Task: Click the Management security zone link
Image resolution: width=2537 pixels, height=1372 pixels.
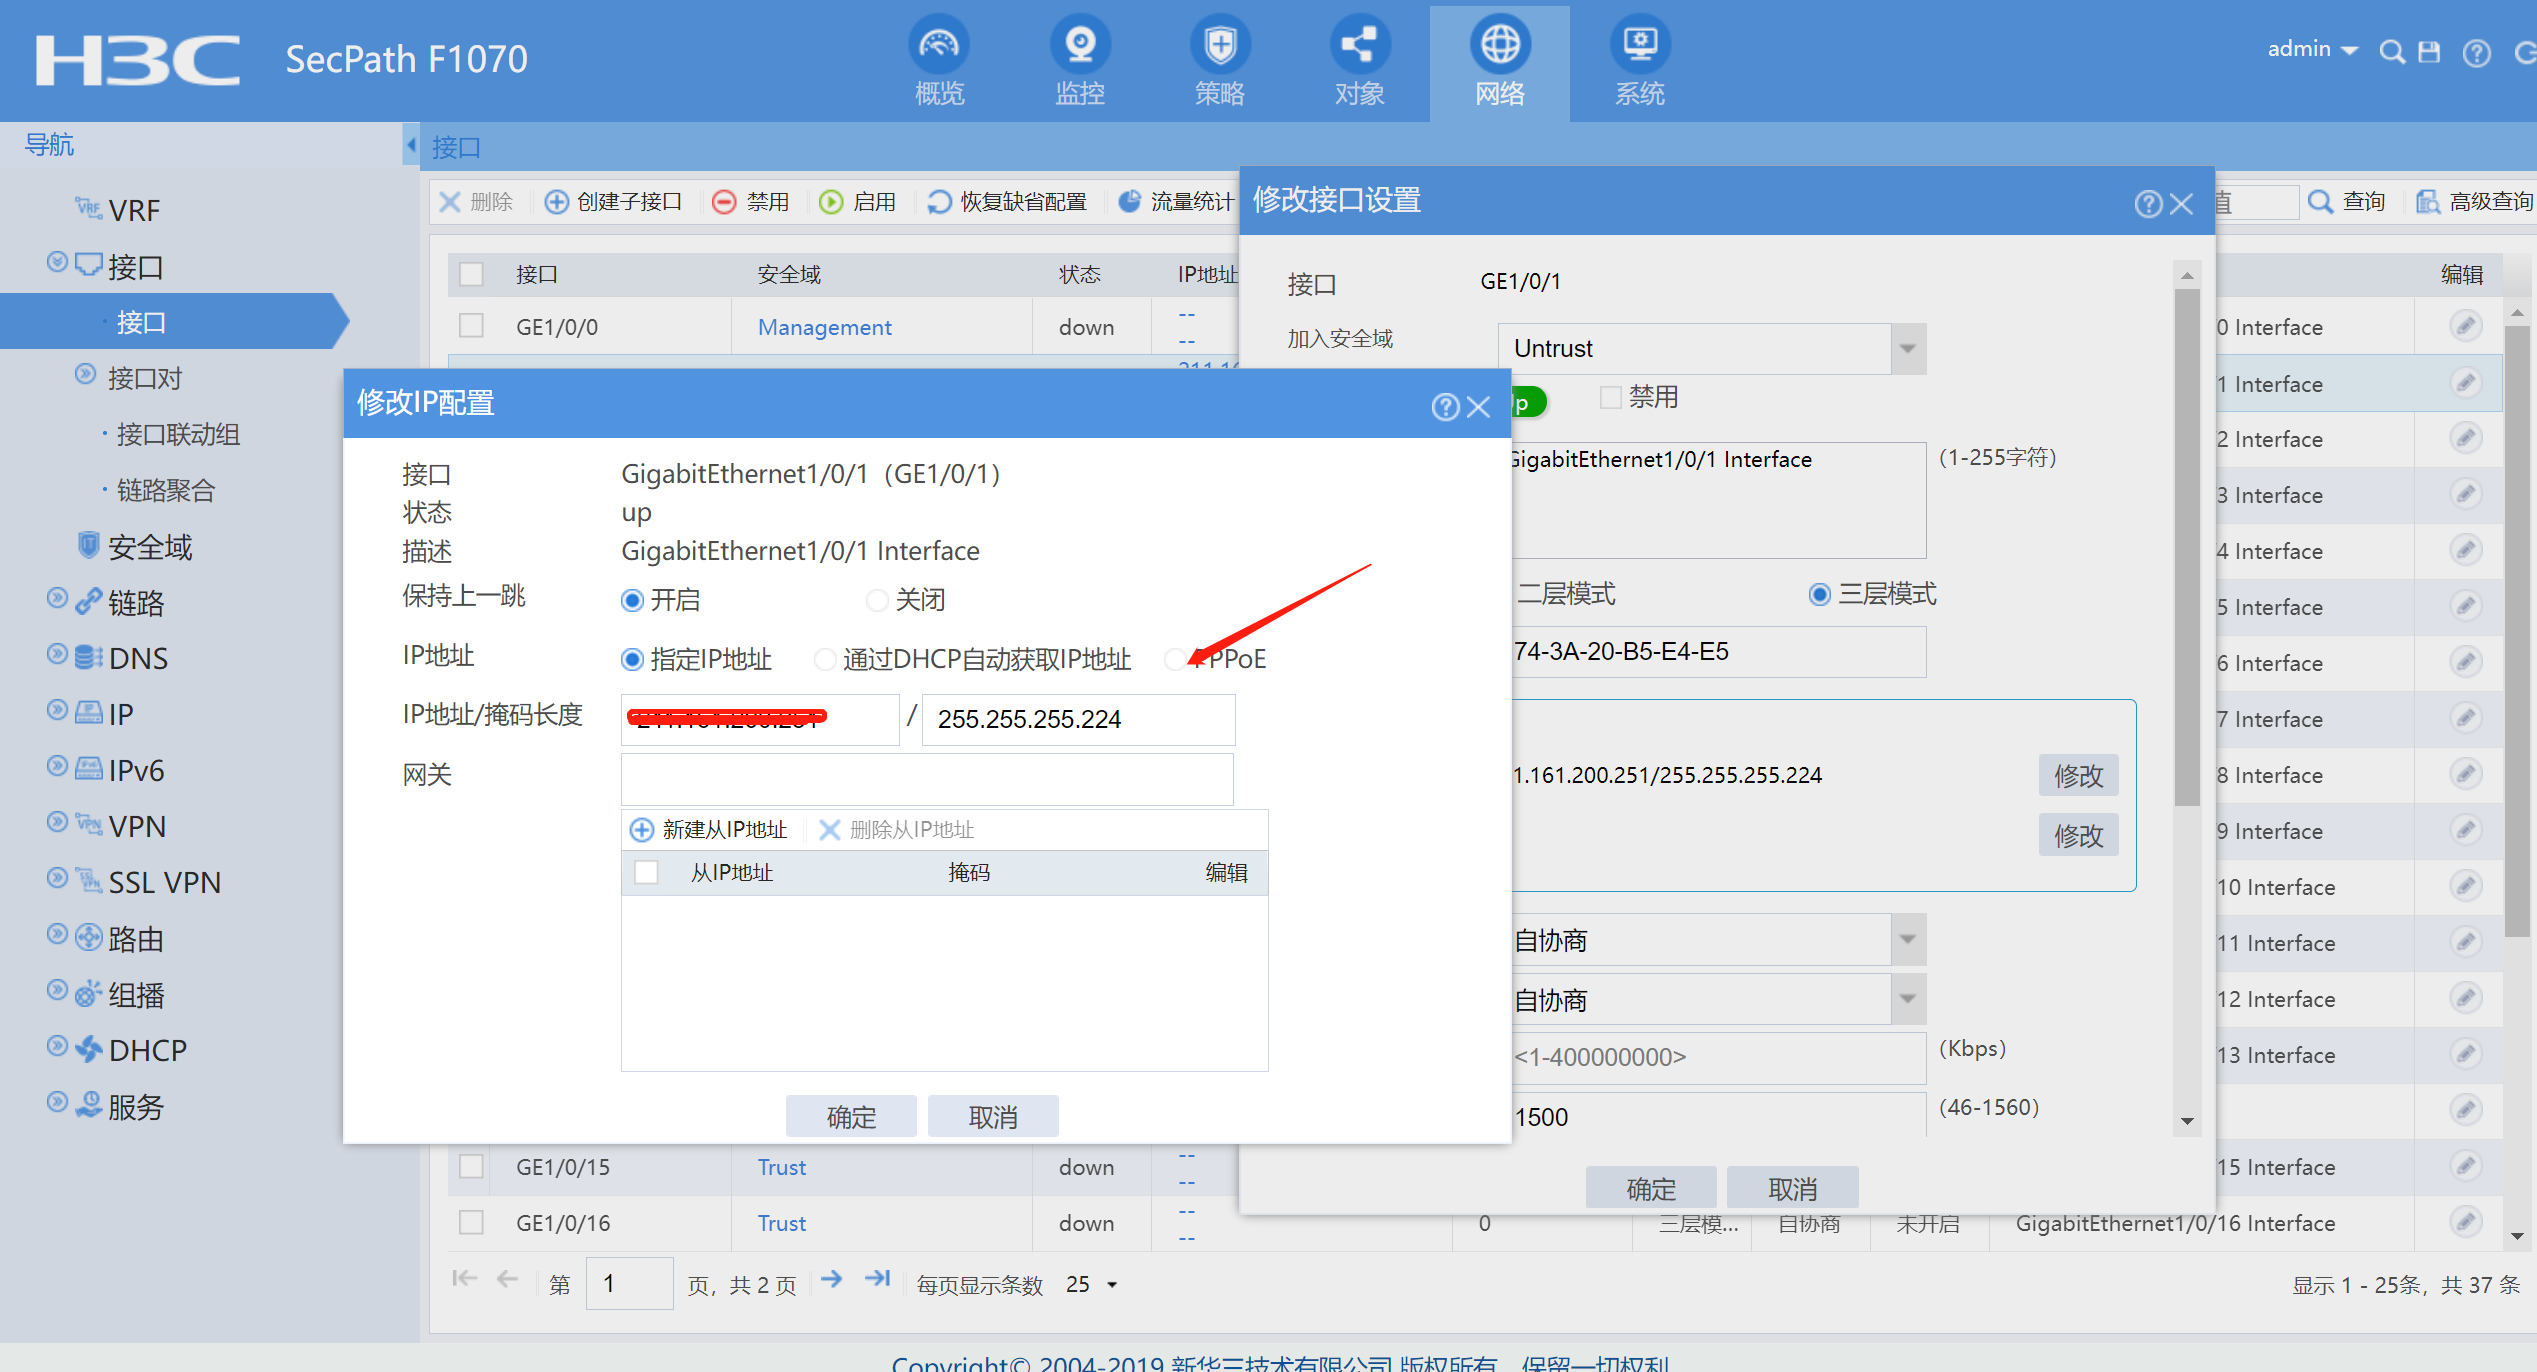Action: (824, 327)
